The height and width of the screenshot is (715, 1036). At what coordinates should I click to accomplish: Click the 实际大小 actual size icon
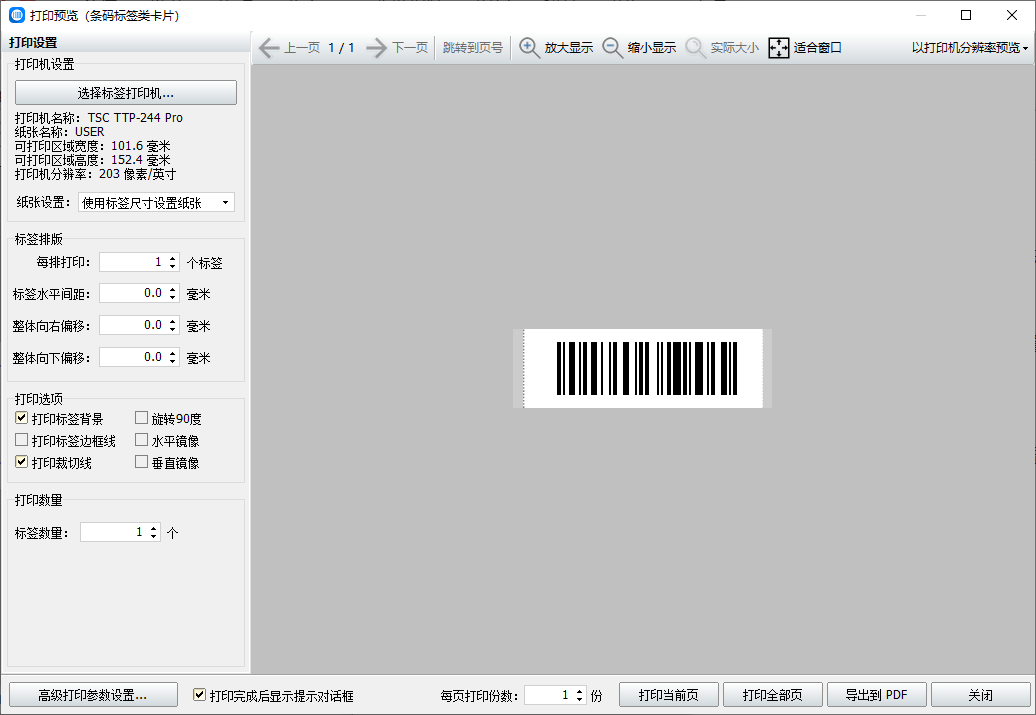coord(696,48)
